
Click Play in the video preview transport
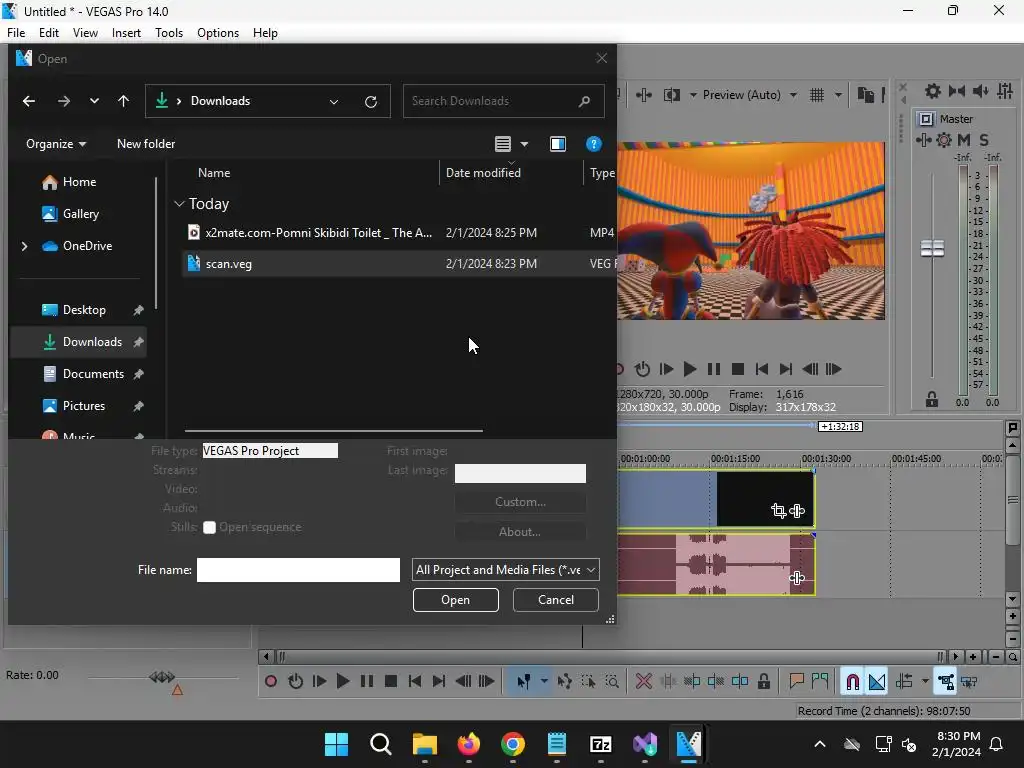(690, 369)
